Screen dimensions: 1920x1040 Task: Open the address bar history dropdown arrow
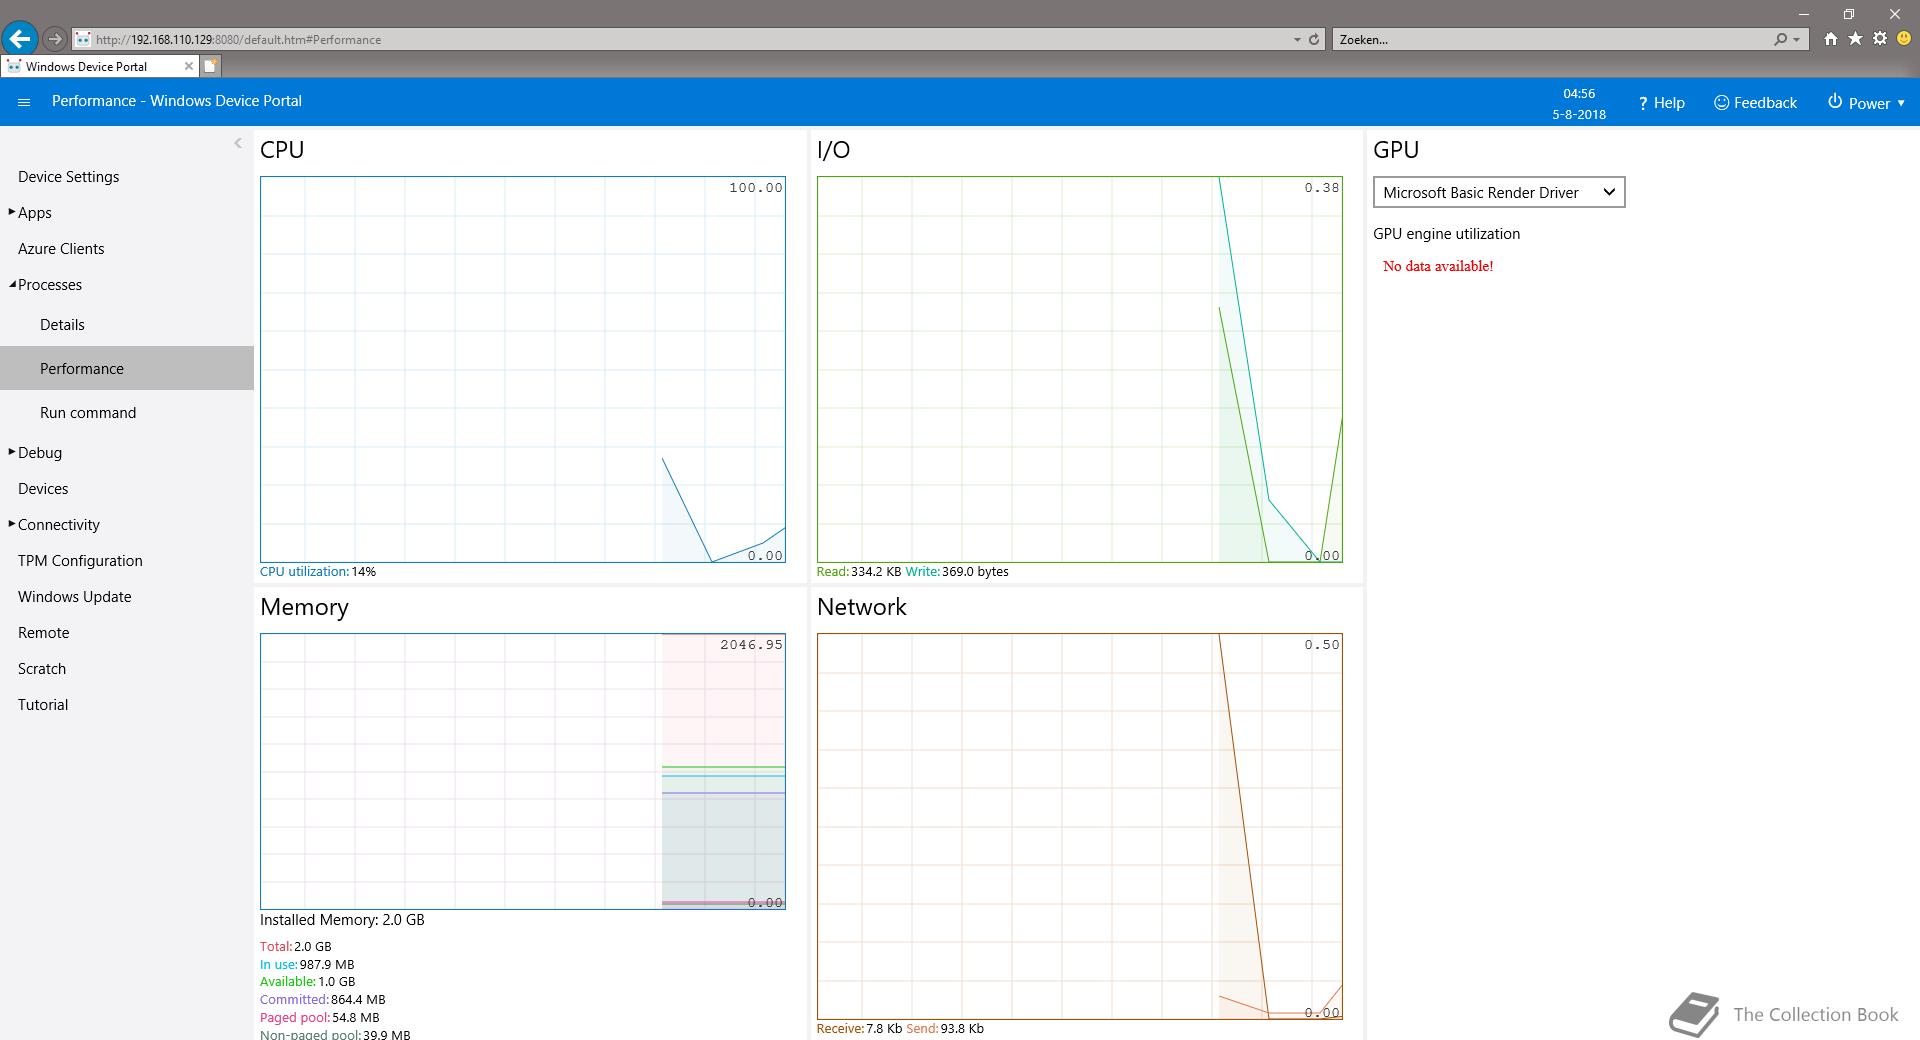pos(1297,40)
